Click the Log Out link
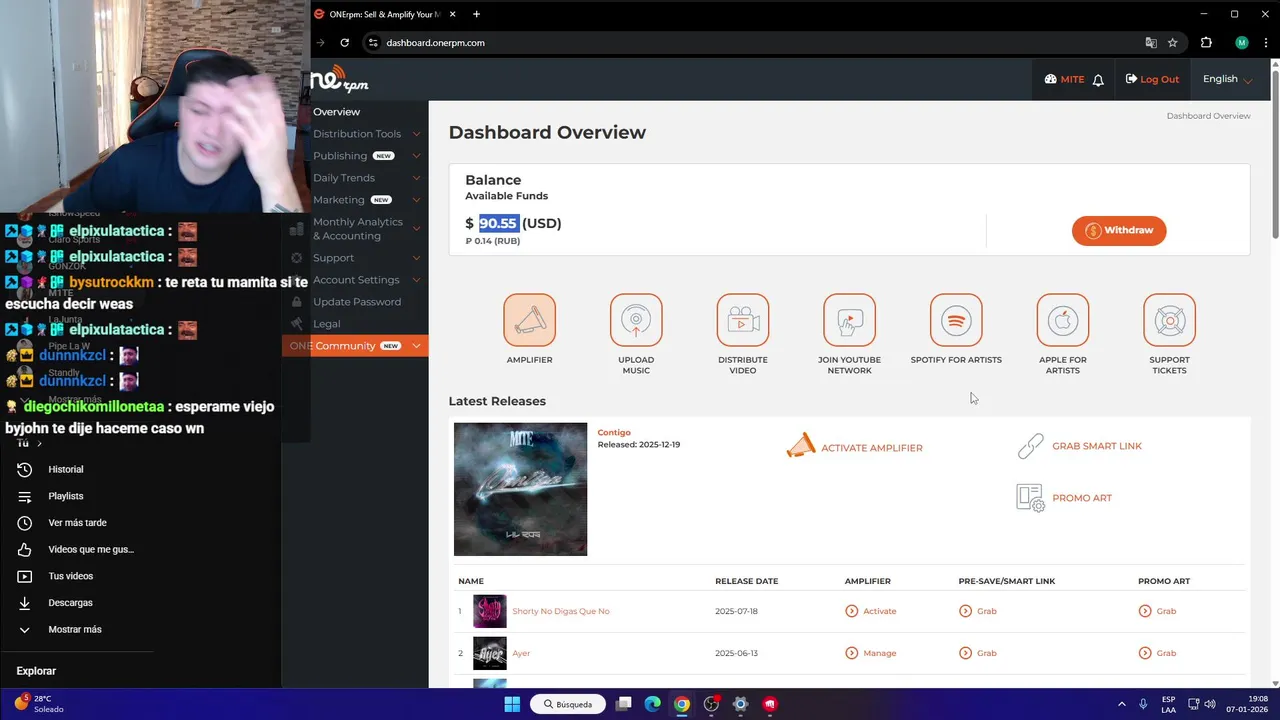This screenshot has width=1280, height=720. coord(1152,79)
